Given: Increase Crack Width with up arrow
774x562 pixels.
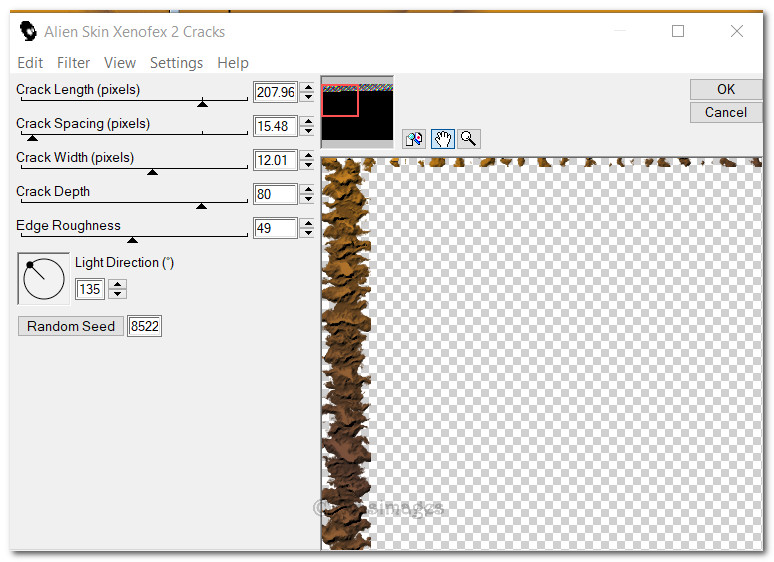Looking at the screenshot, I should (309, 155).
